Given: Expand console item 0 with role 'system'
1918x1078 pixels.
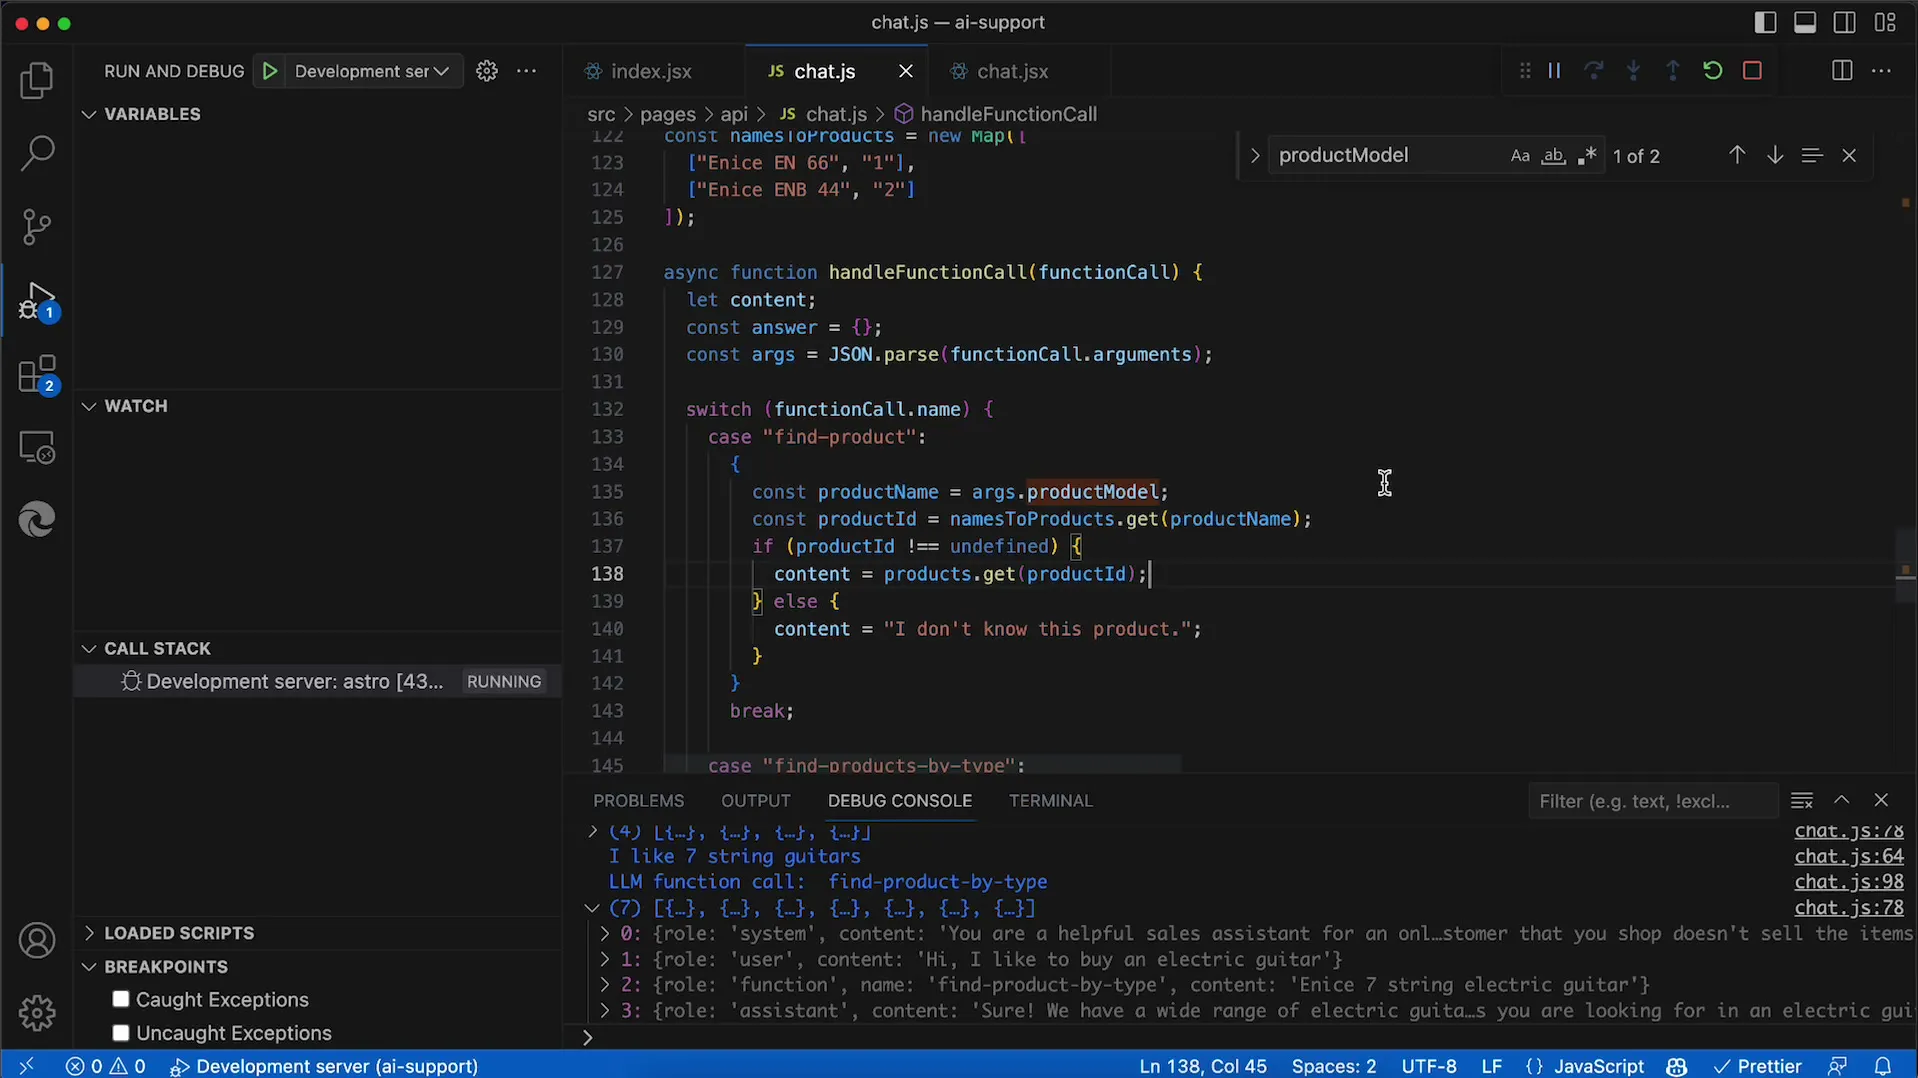Looking at the screenshot, I should coord(604,934).
